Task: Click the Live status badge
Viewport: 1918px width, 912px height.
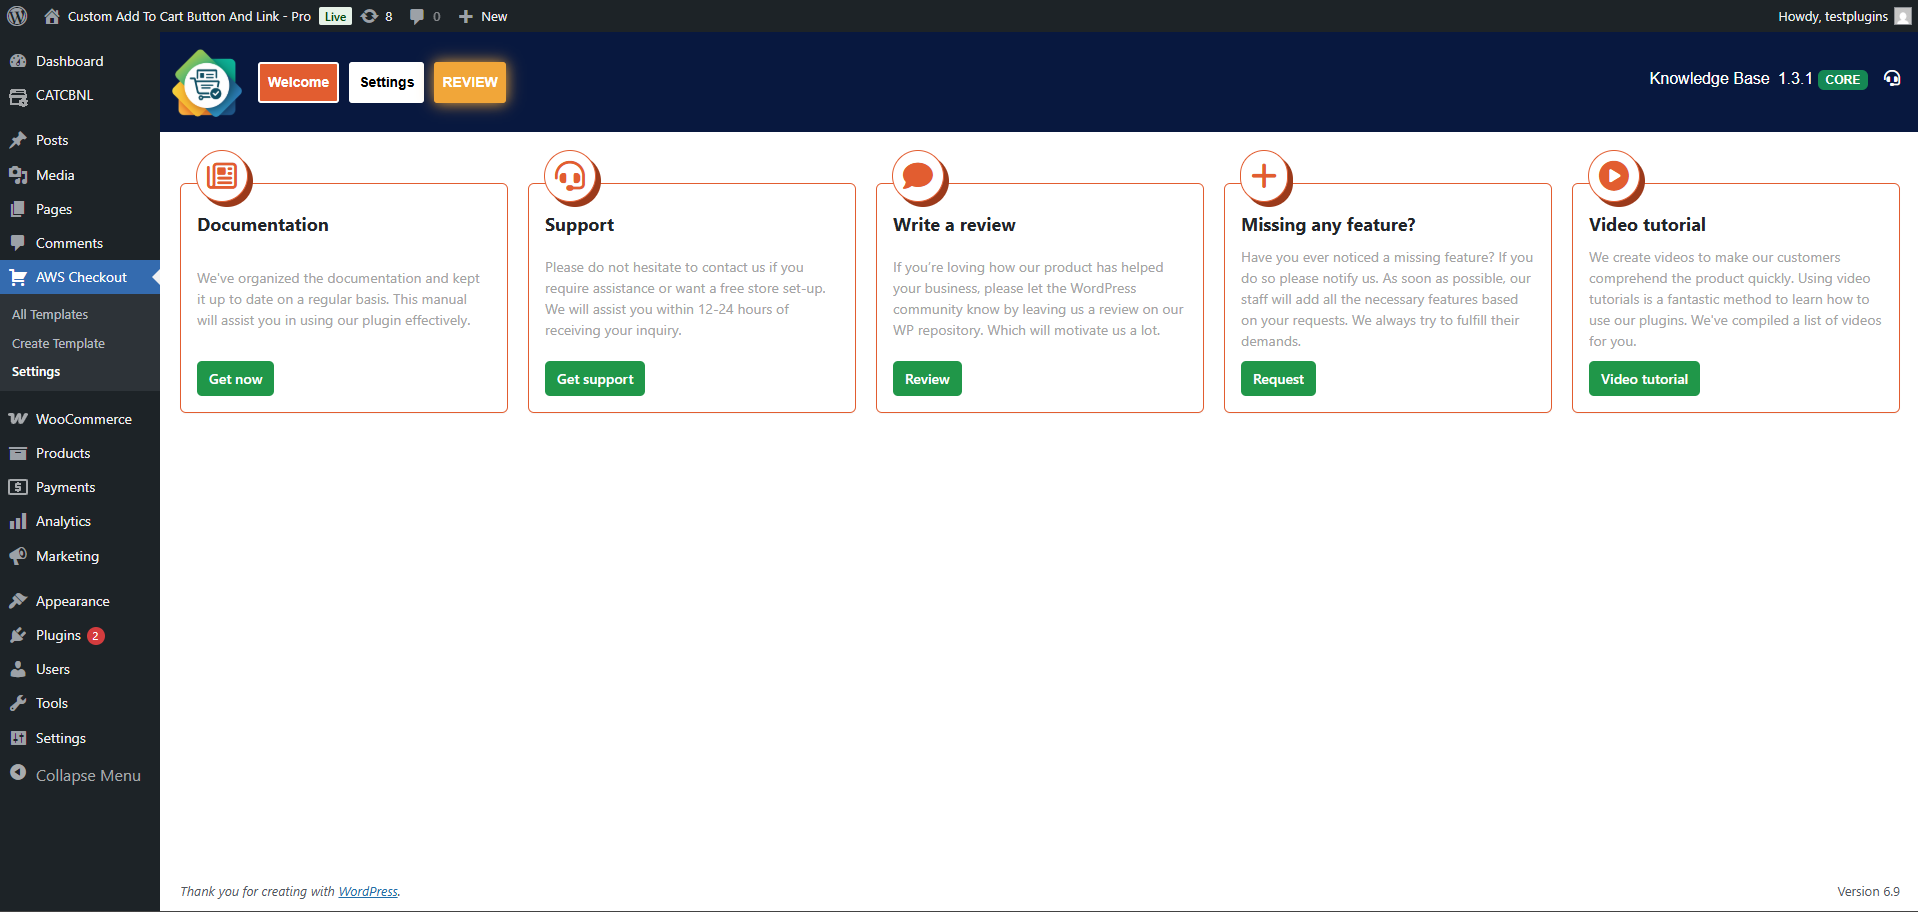Action: tap(335, 16)
